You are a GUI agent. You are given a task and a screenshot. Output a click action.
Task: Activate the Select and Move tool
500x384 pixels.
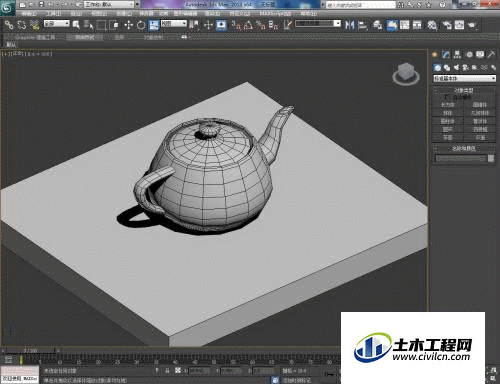point(128,25)
